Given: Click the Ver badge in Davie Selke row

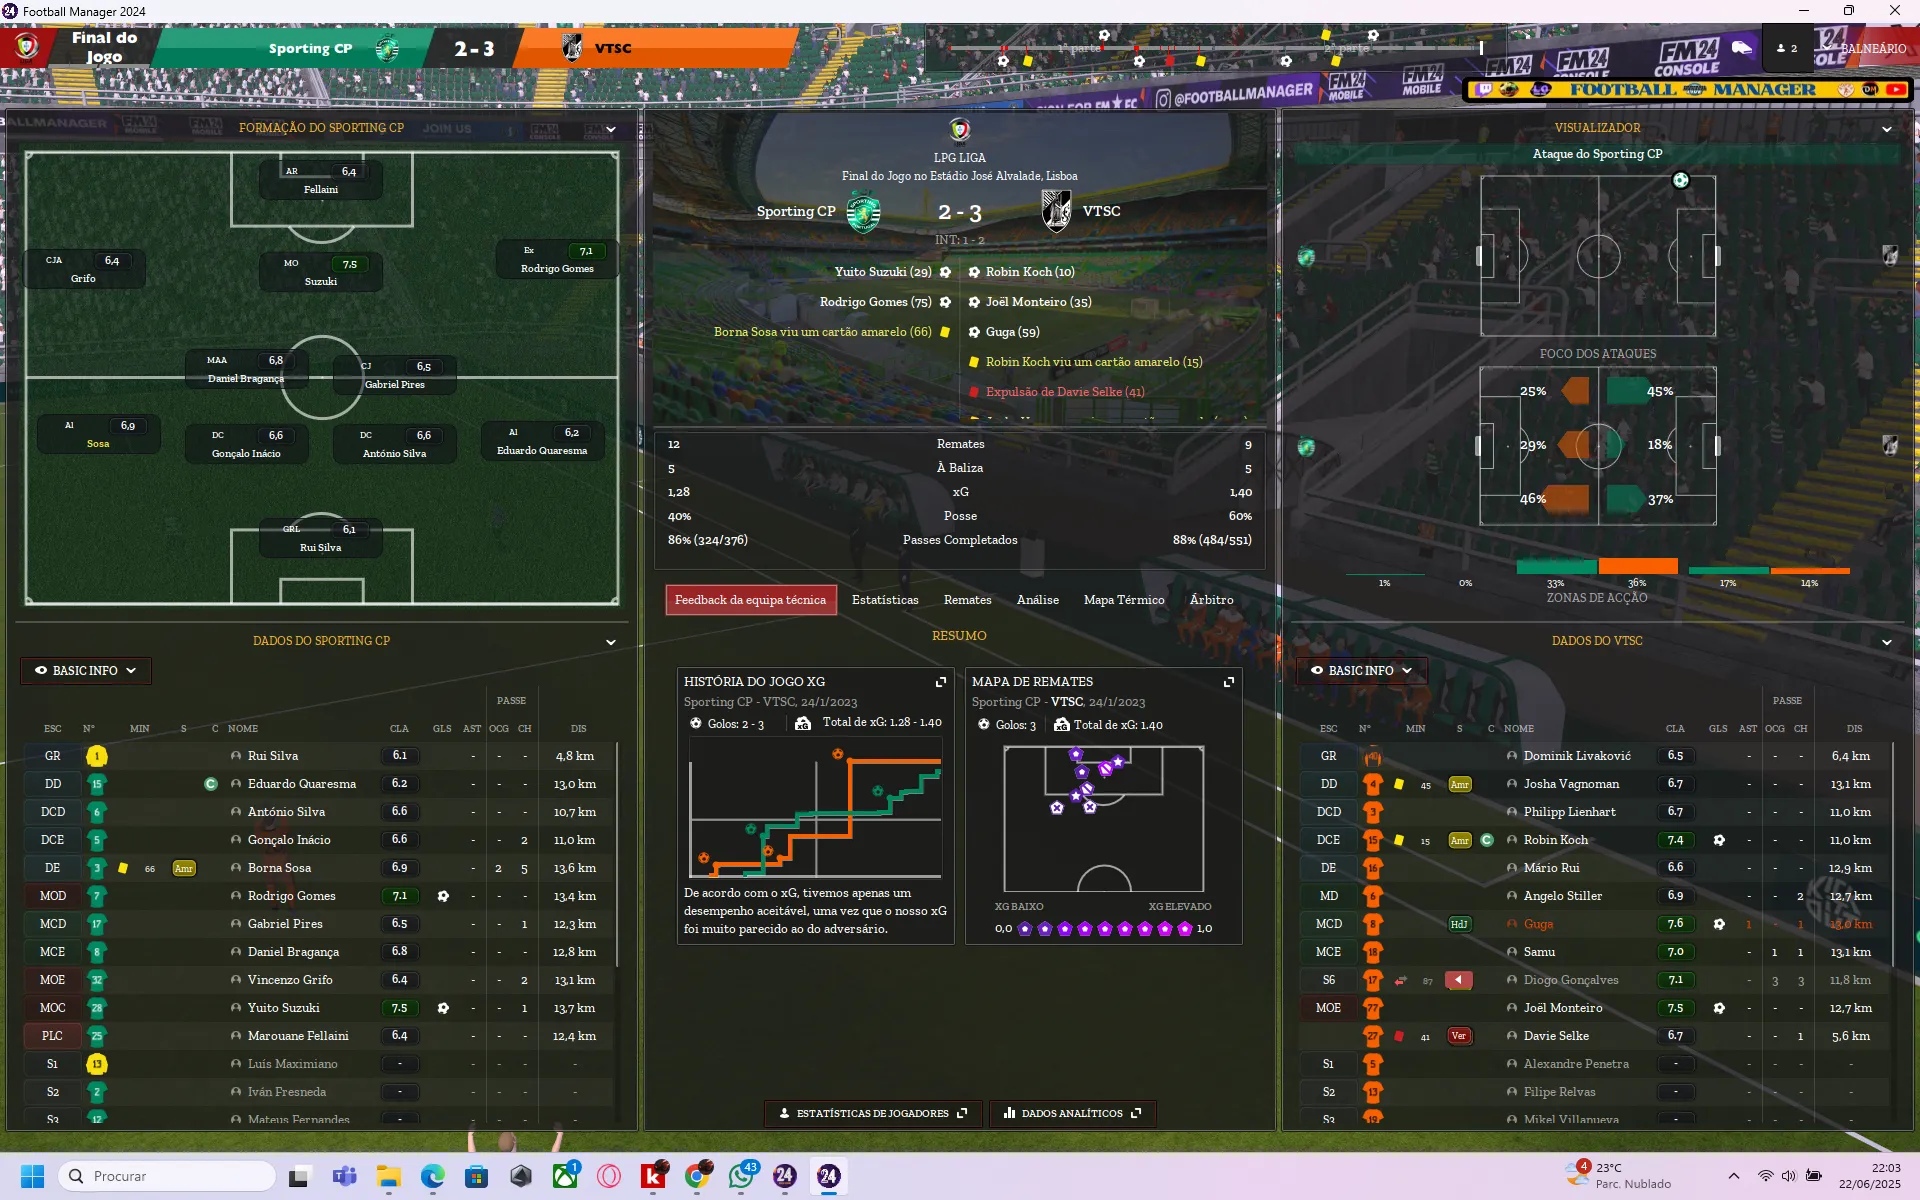Looking at the screenshot, I should [1459, 1036].
